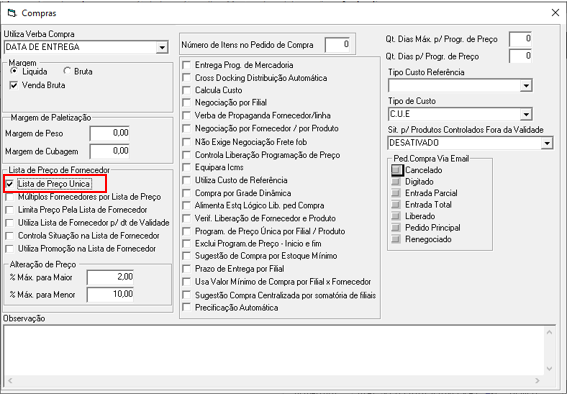Click Qt. Dias p/ Progr. de Preço field
Image resolution: width=570 pixels, height=397 pixels.
521,56
